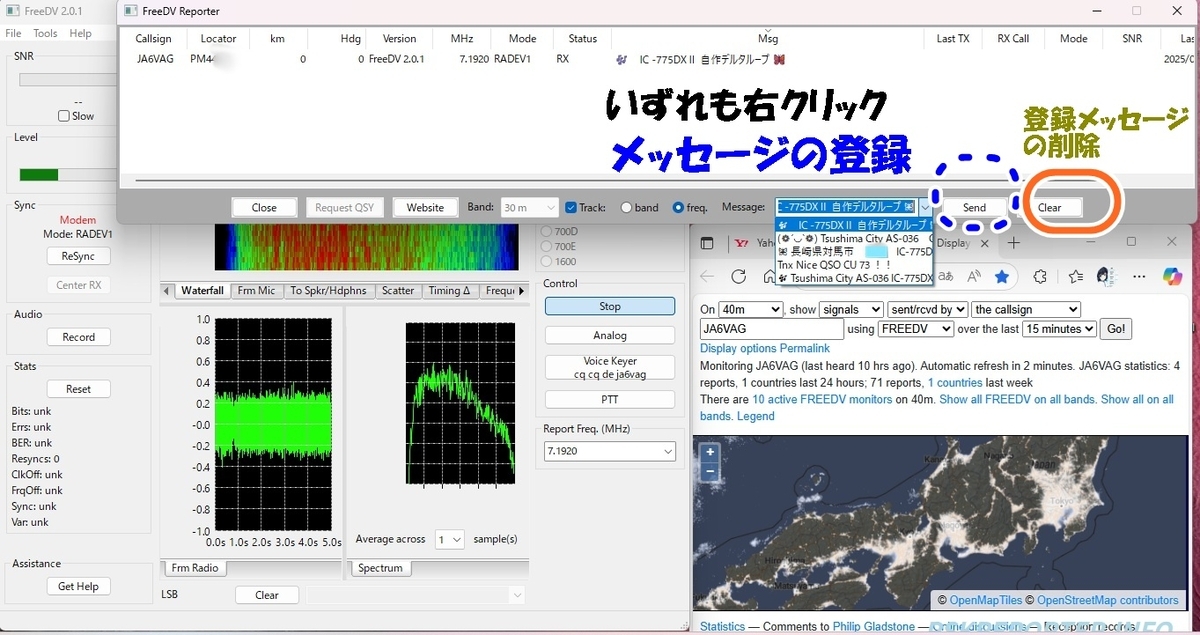This screenshot has width=1200, height=635.
Task: Click the browser back arrow
Action: coord(705,275)
